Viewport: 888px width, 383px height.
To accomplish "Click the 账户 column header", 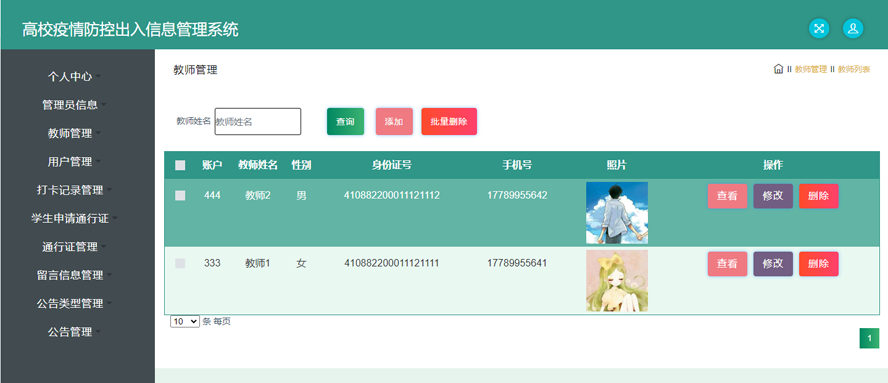I will [212, 165].
